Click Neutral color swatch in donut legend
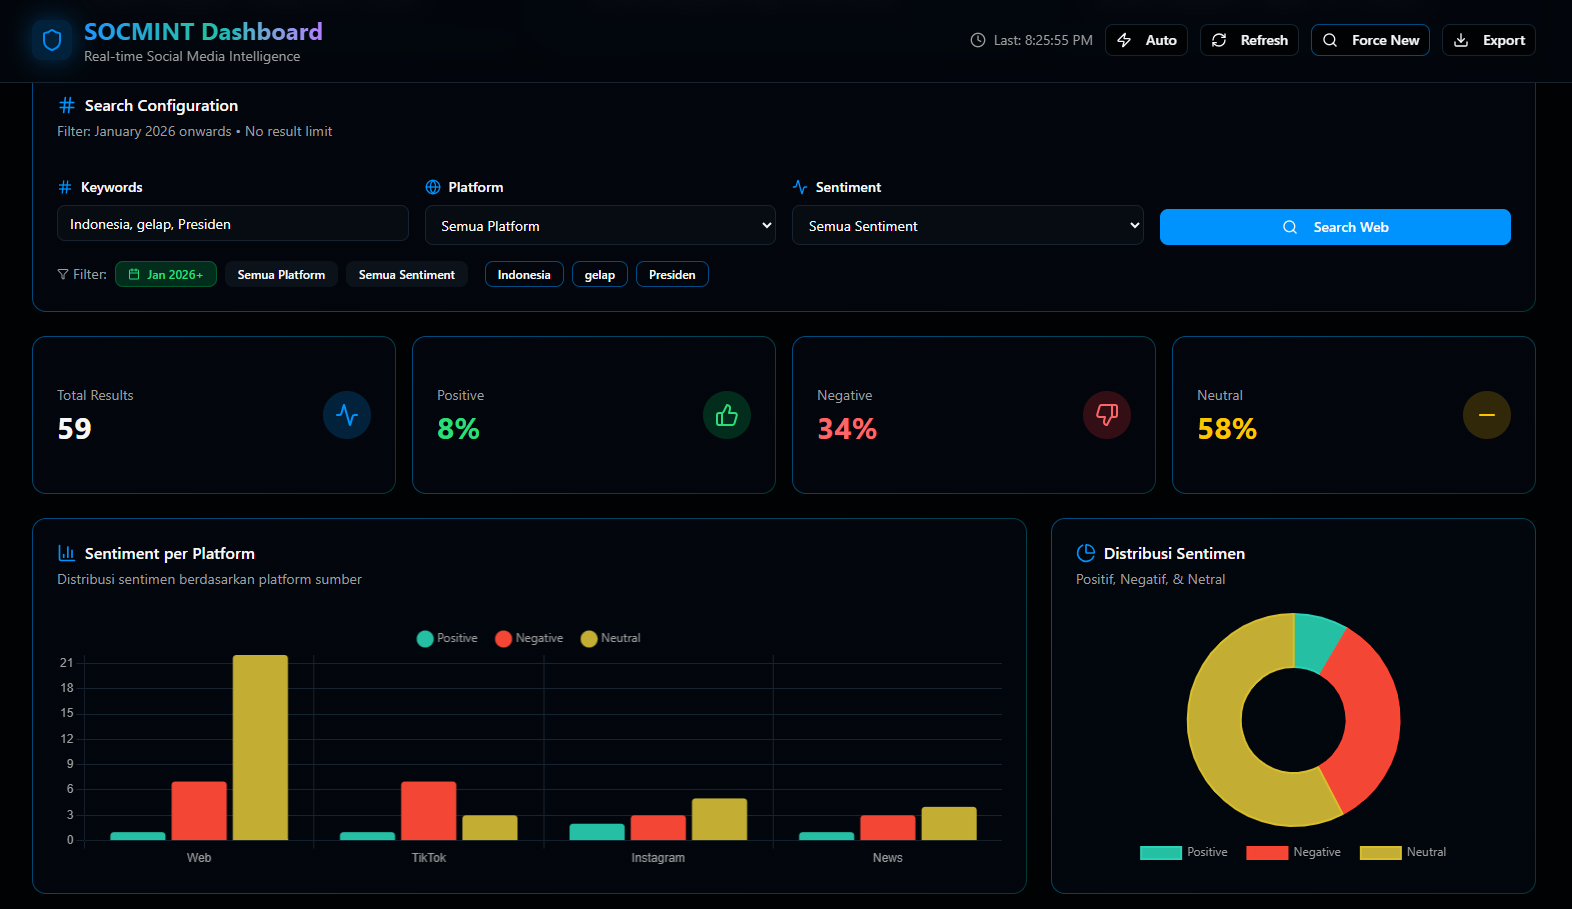The image size is (1572, 909). click(1380, 852)
